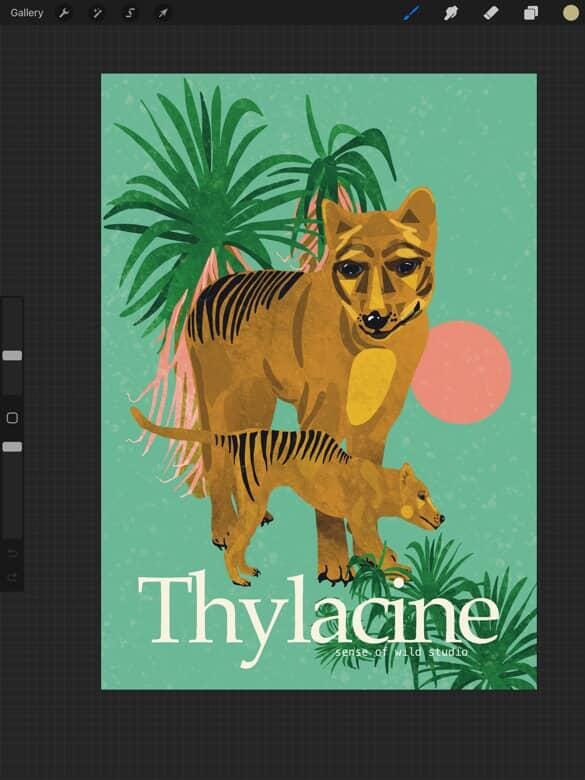The image size is (585, 780).
Task: Open the Actions wrench menu
Action: pyautogui.click(x=64, y=13)
